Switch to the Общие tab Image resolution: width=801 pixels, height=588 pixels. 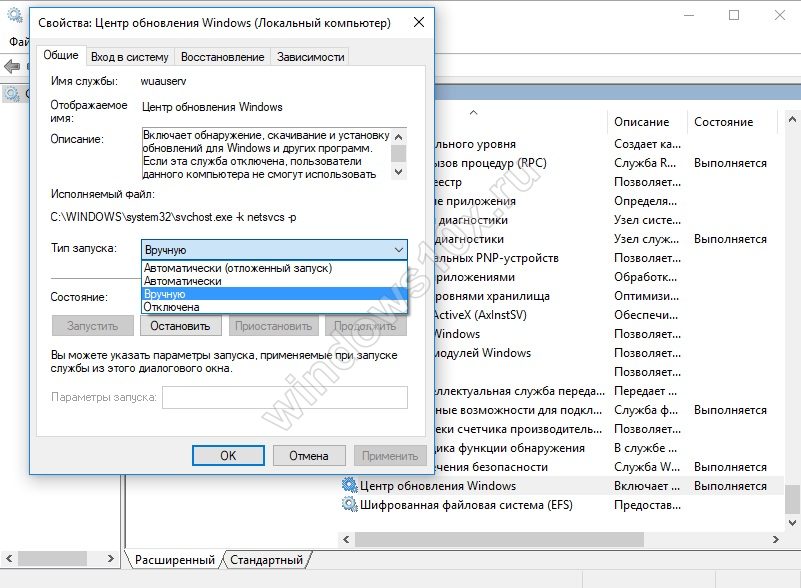coord(61,55)
